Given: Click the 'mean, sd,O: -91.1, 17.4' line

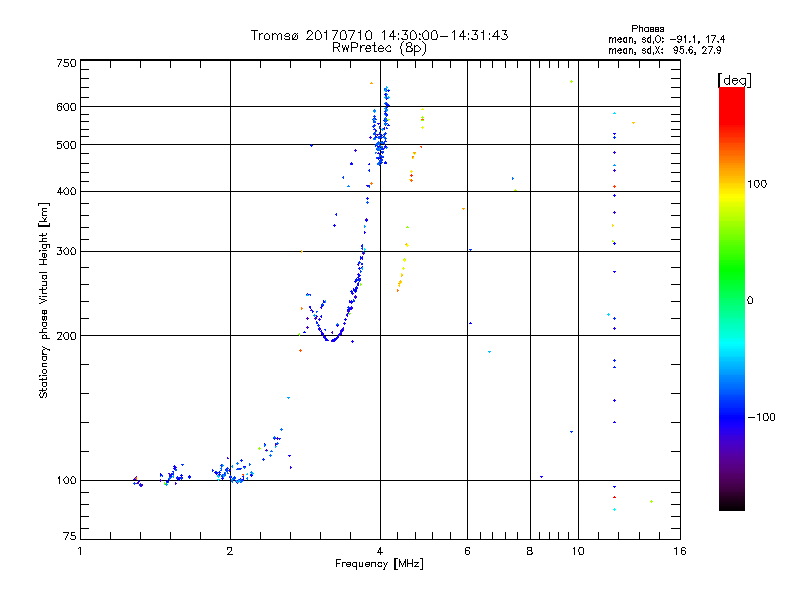Looking at the screenshot, I should [x=666, y=39].
